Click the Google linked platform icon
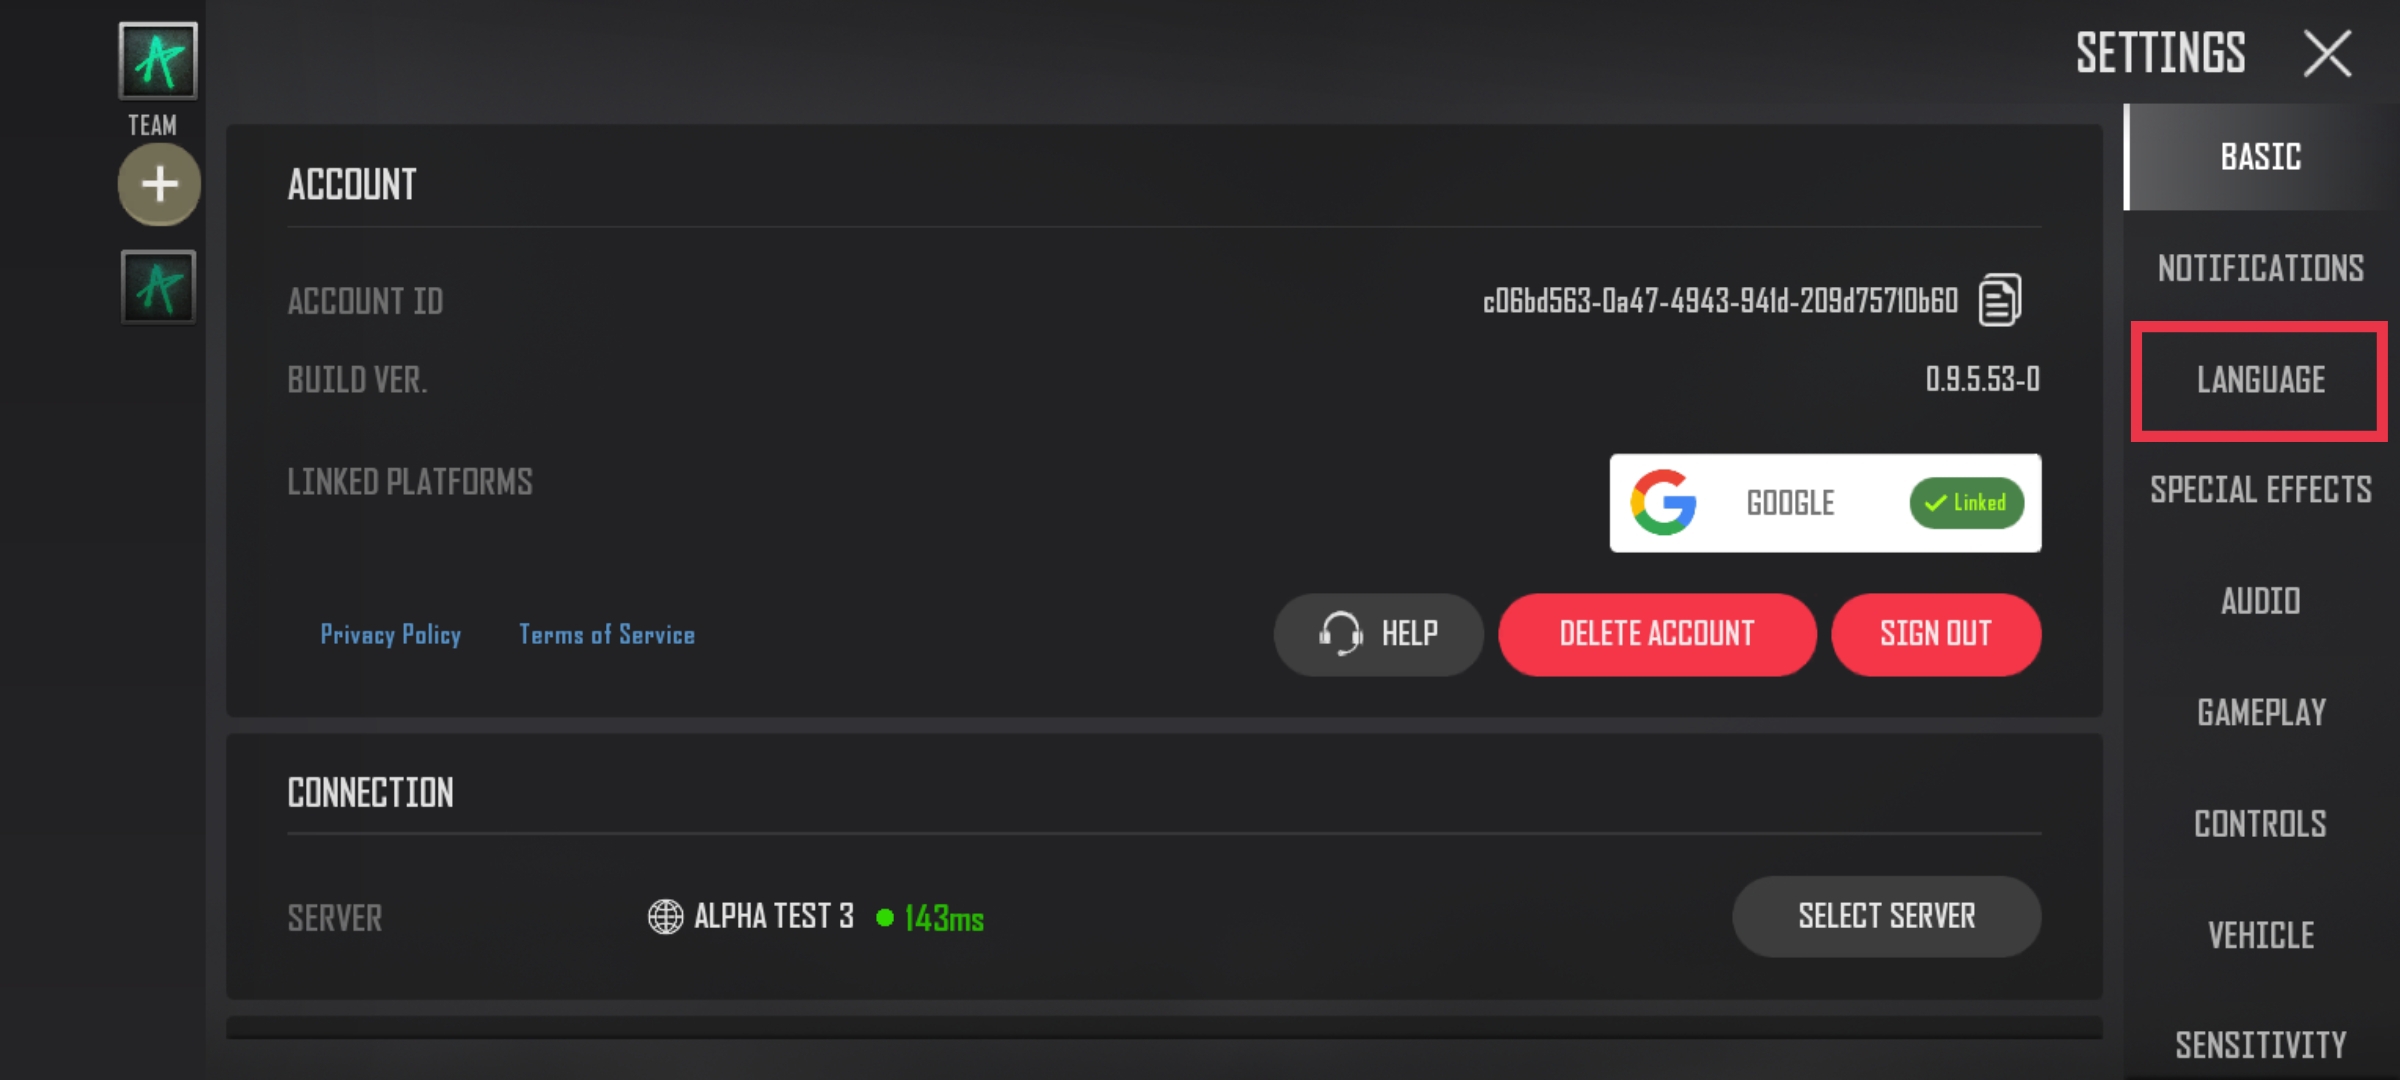Screen dimensions: 2400x1080 pos(1667,503)
